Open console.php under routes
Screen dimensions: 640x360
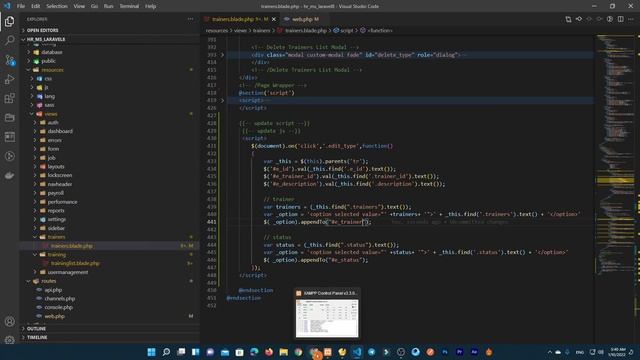(58, 307)
